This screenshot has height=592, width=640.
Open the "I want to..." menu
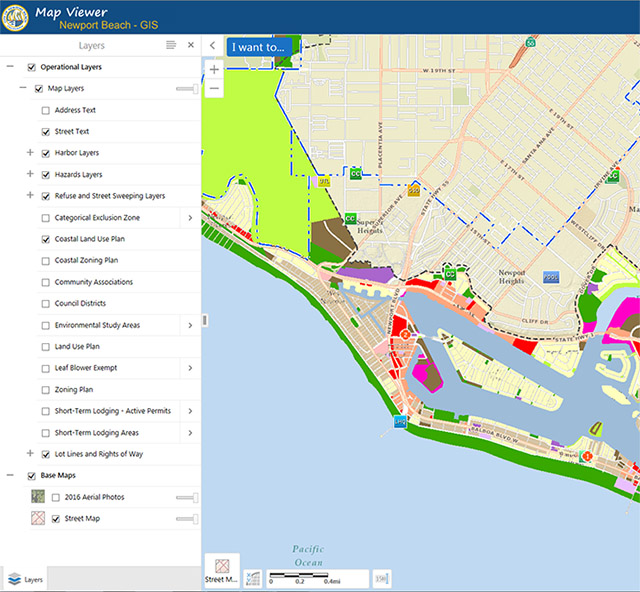pyautogui.click(x=258, y=47)
